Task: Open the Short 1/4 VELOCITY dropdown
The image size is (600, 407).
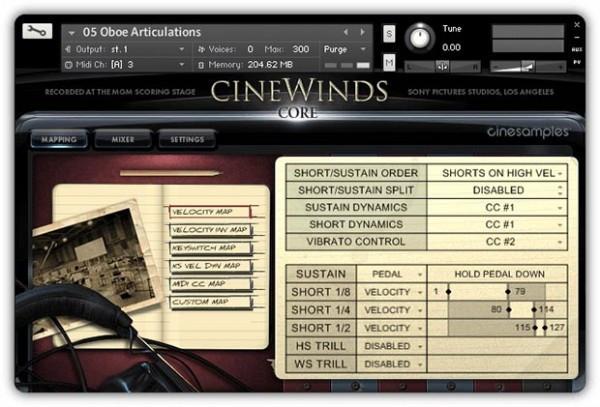Action: tap(391, 310)
